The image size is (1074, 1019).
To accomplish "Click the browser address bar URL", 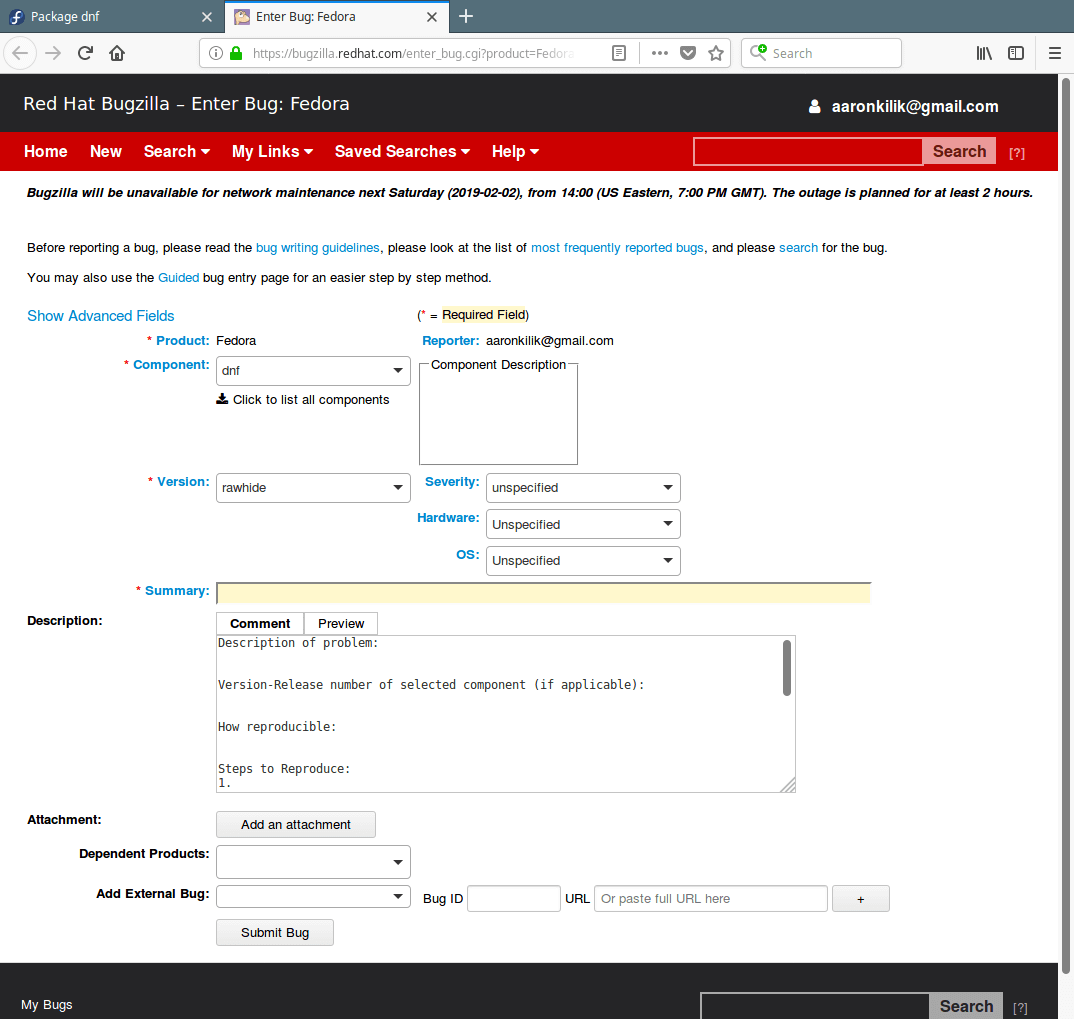I will click(x=413, y=53).
